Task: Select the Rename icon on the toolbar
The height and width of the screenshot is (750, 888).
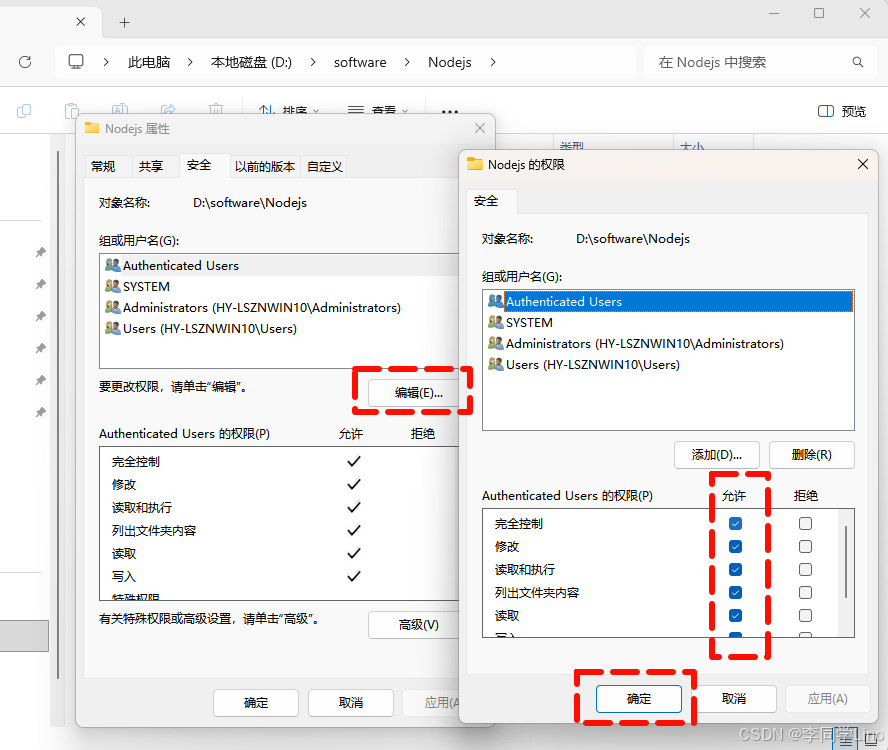Action: 120,110
